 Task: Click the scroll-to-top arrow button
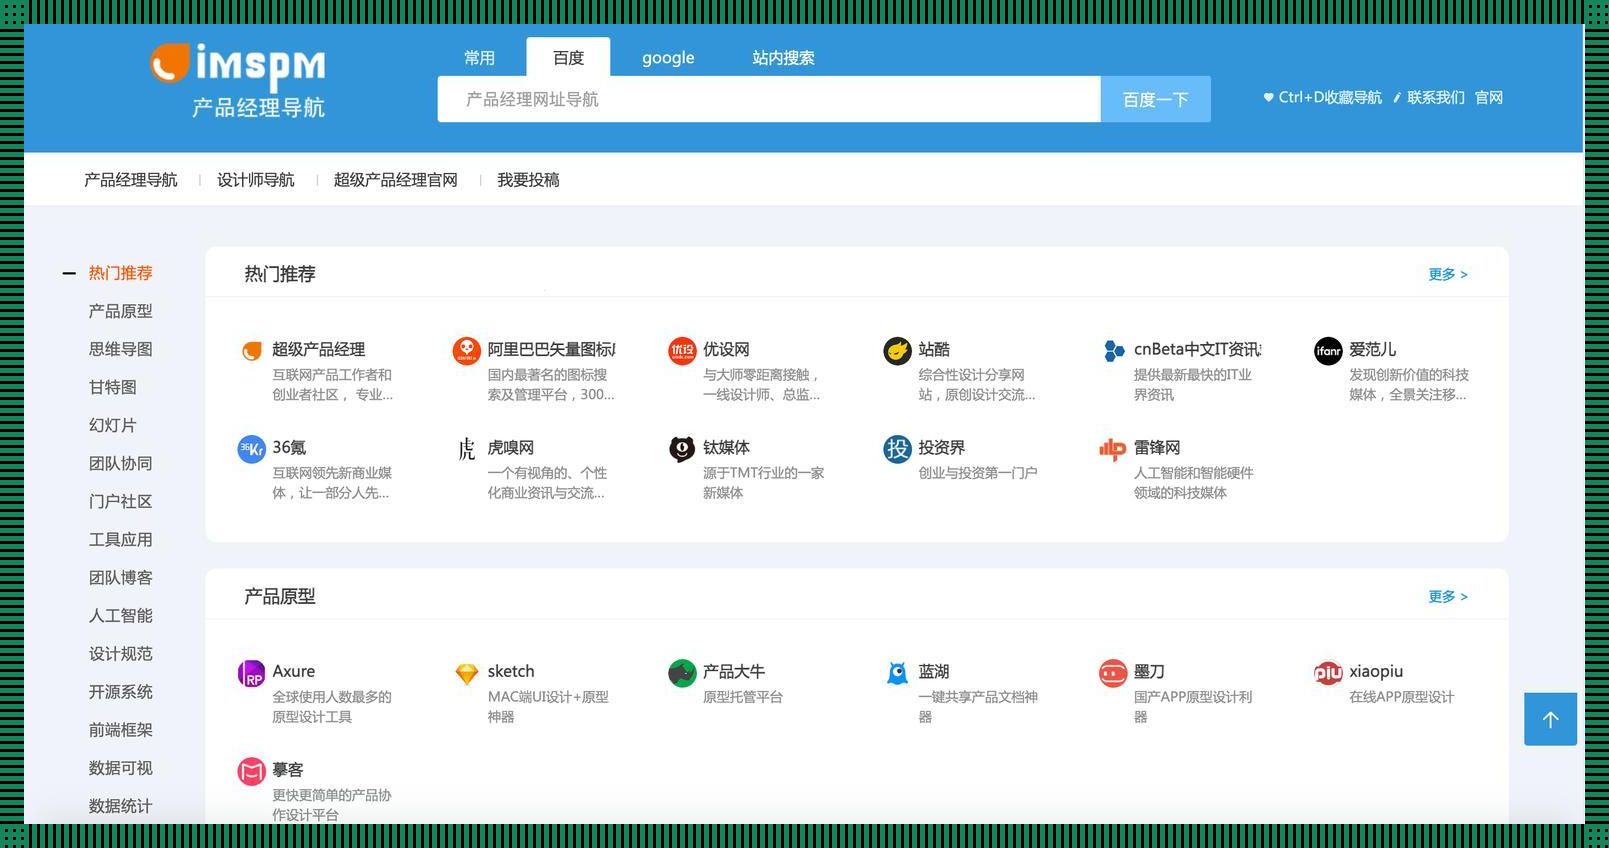click(x=1550, y=719)
